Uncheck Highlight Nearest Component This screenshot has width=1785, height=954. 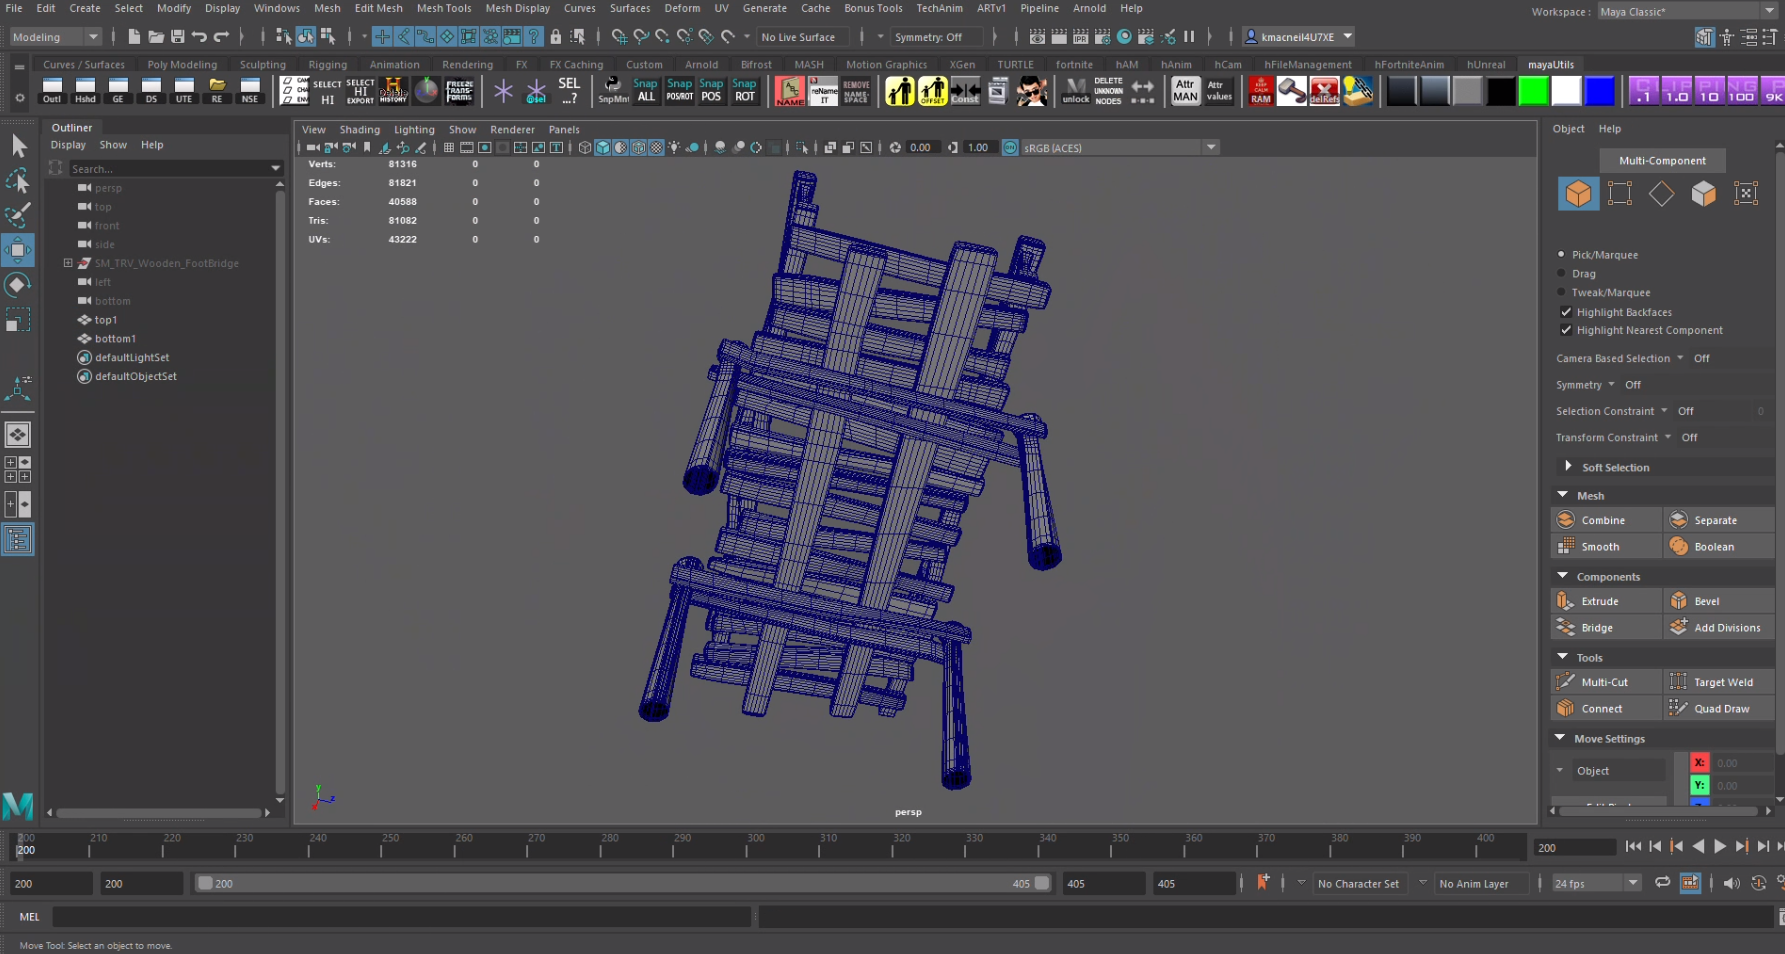coord(1566,330)
